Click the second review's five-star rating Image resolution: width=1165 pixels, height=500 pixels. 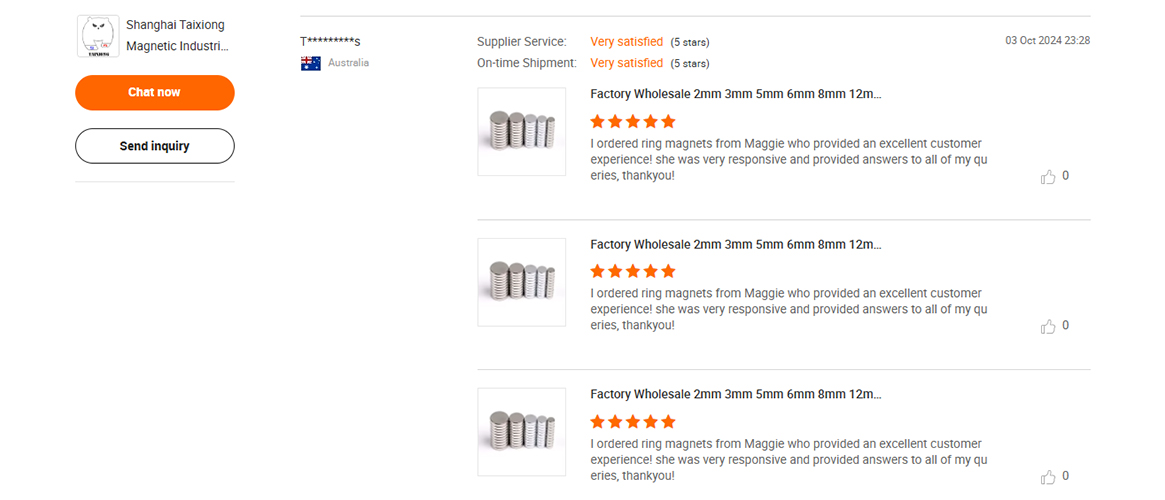coord(632,271)
